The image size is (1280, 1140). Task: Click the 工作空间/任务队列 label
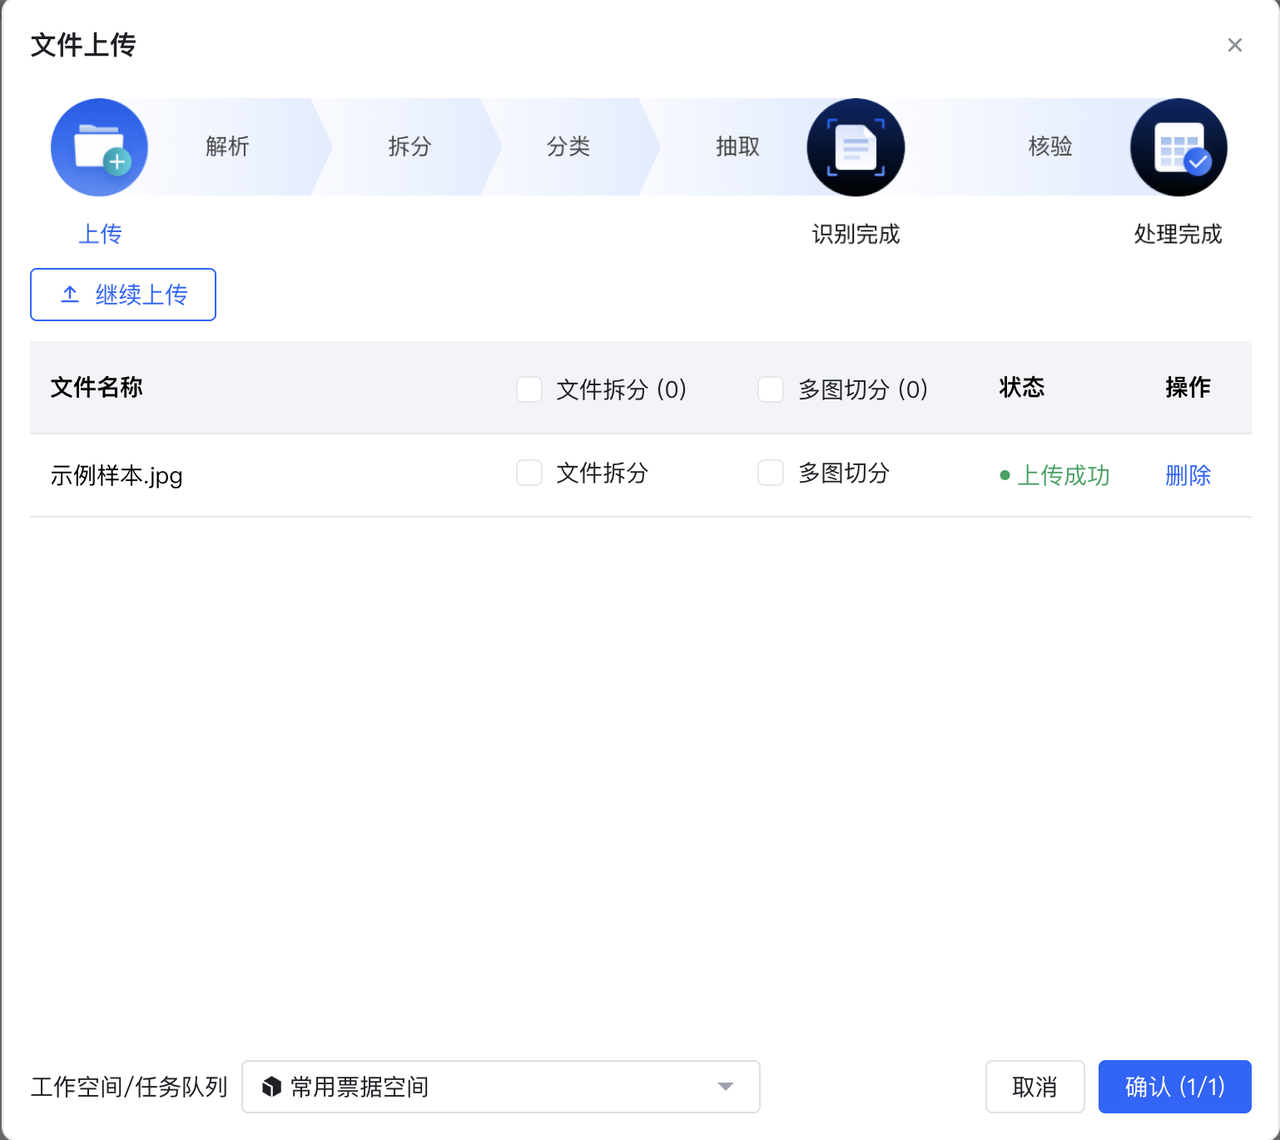(129, 1087)
